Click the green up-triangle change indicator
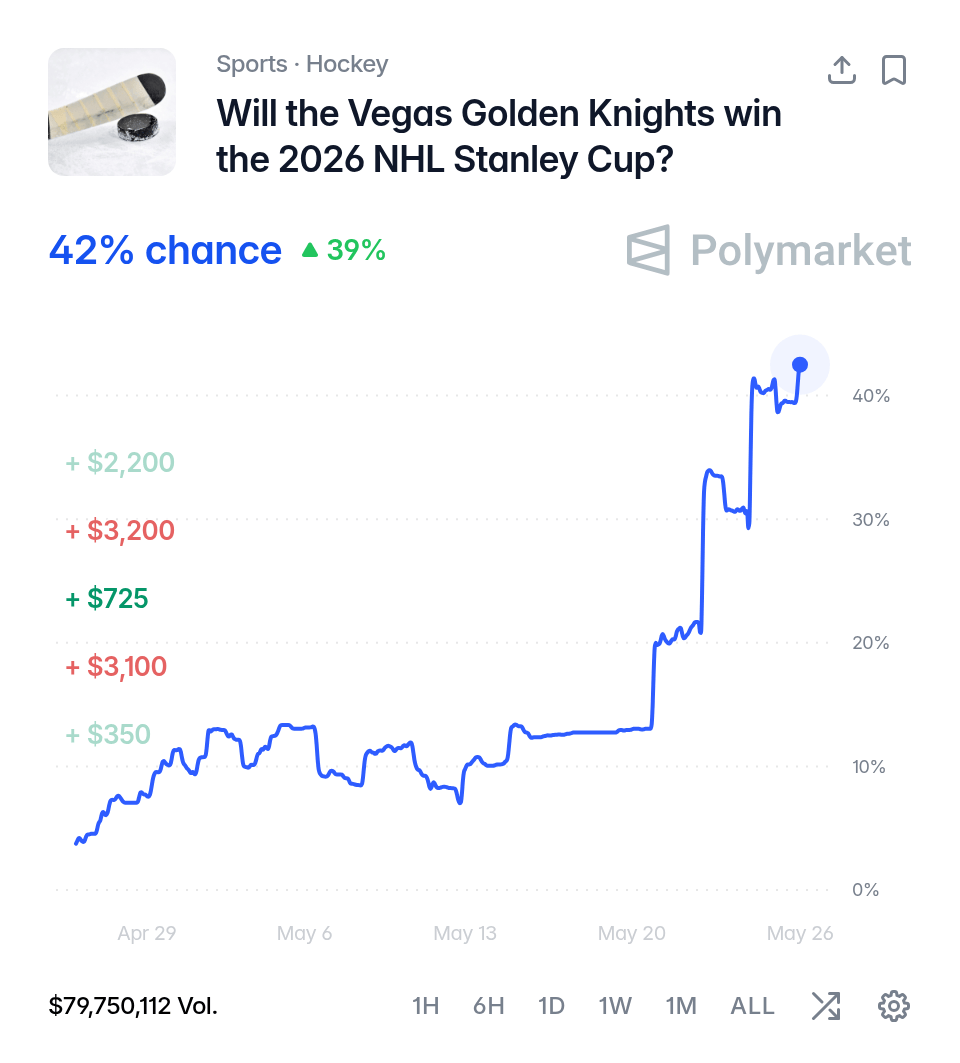The width and height of the screenshot is (960, 1063). coord(310,250)
